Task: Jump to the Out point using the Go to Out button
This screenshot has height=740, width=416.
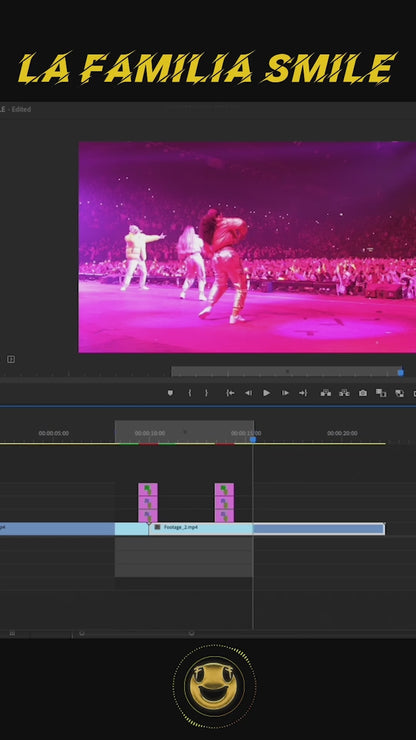Action: coord(303,393)
